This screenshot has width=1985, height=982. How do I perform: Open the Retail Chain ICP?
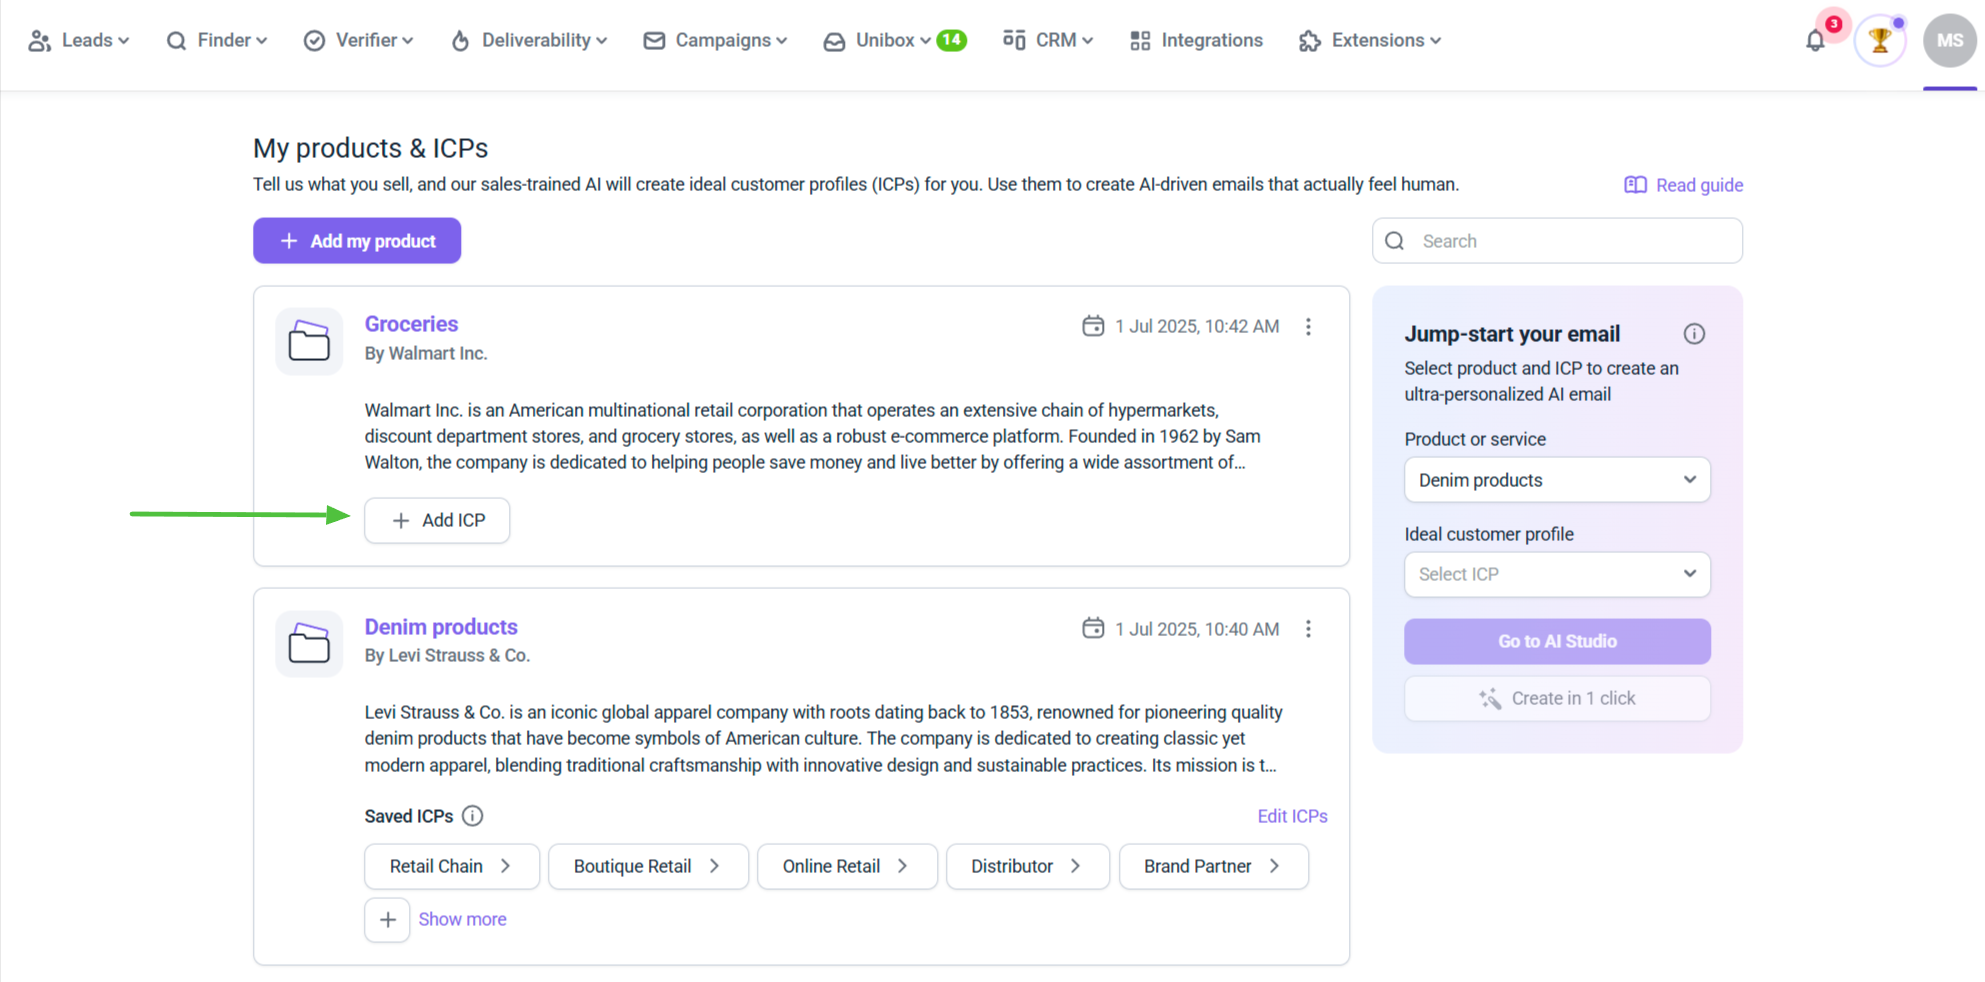(452, 866)
